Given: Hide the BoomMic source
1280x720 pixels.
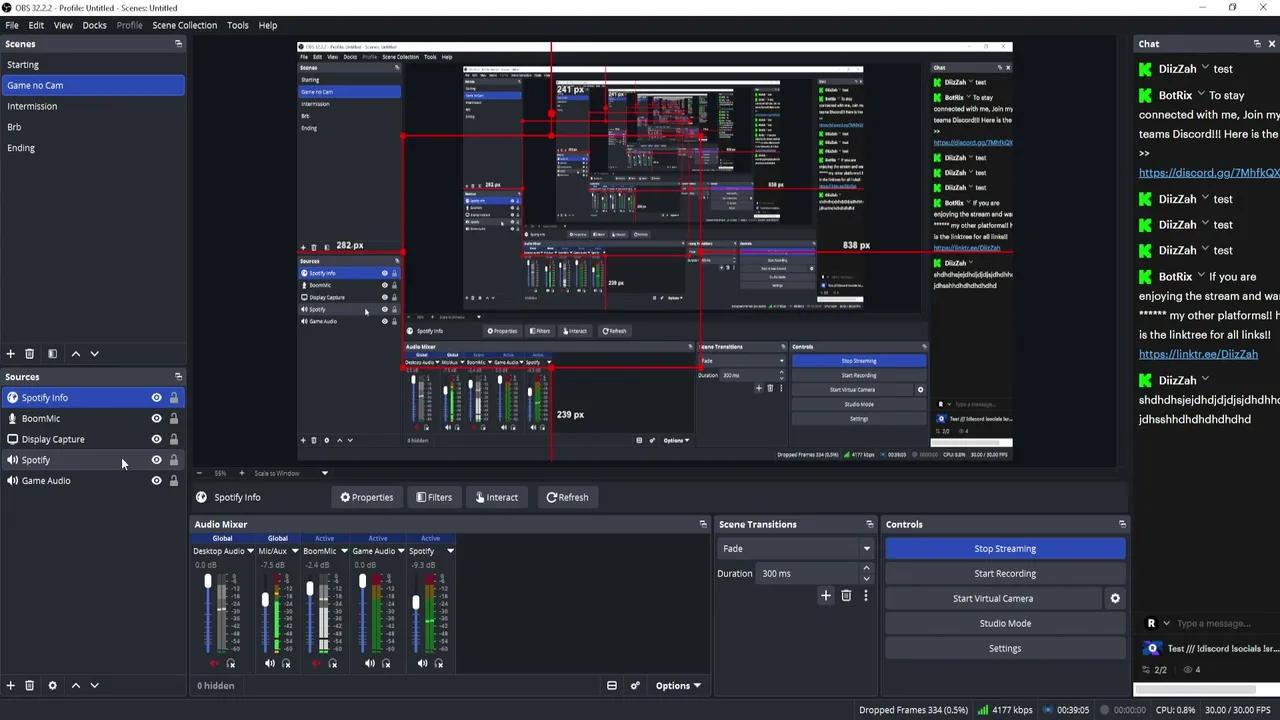Looking at the screenshot, I should click(x=156, y=418).
